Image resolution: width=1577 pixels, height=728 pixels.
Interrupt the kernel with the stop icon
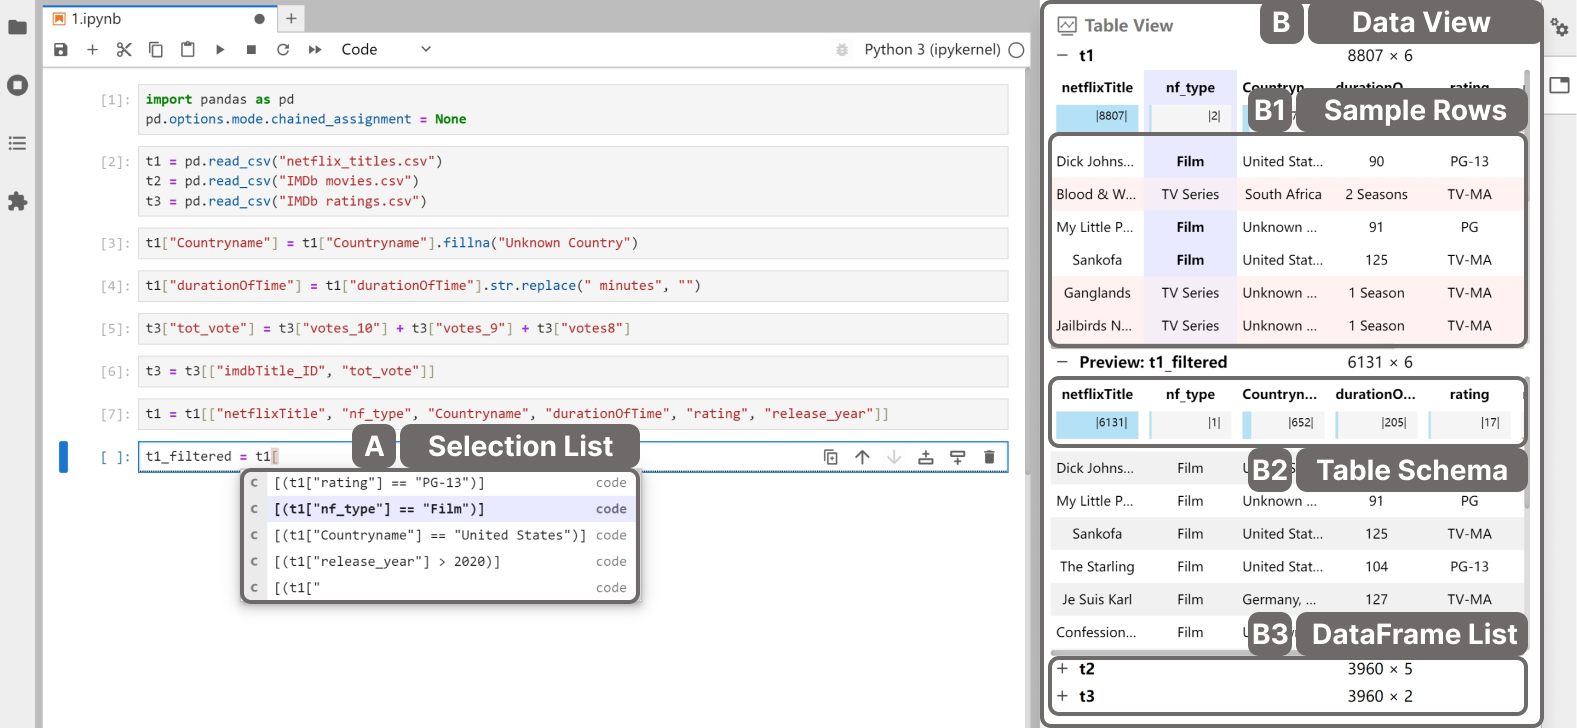(251, 49)
